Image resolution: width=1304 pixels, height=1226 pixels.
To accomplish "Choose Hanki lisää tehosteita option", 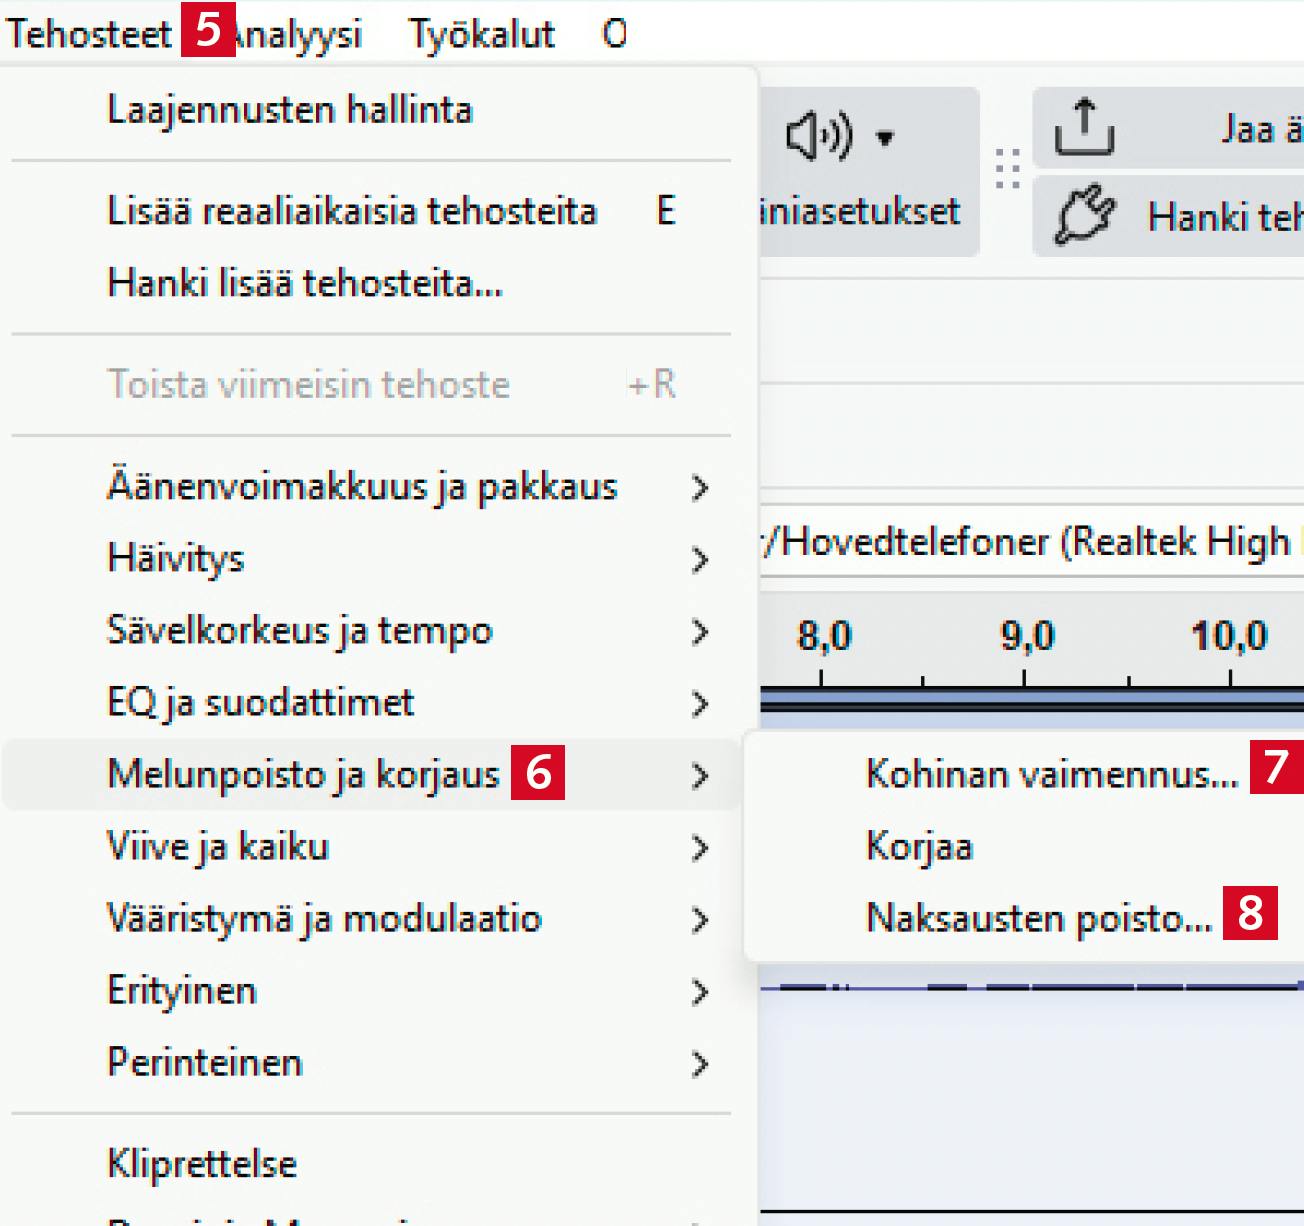I will point(305,283).
